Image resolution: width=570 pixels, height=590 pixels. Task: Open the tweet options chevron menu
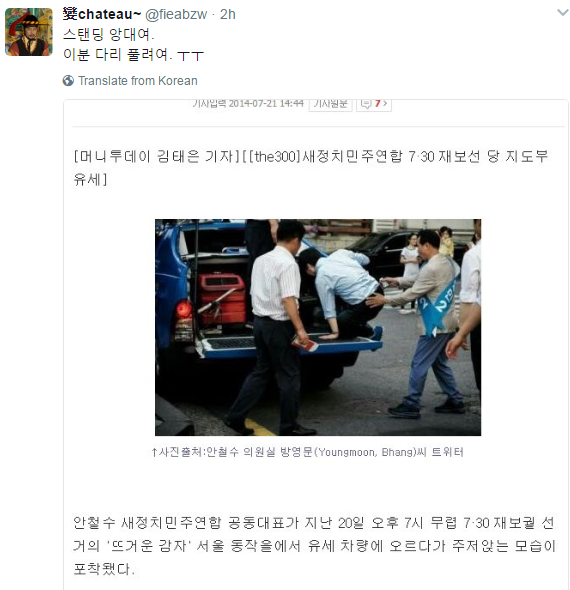pyautogui.click(x=562, y=13)
